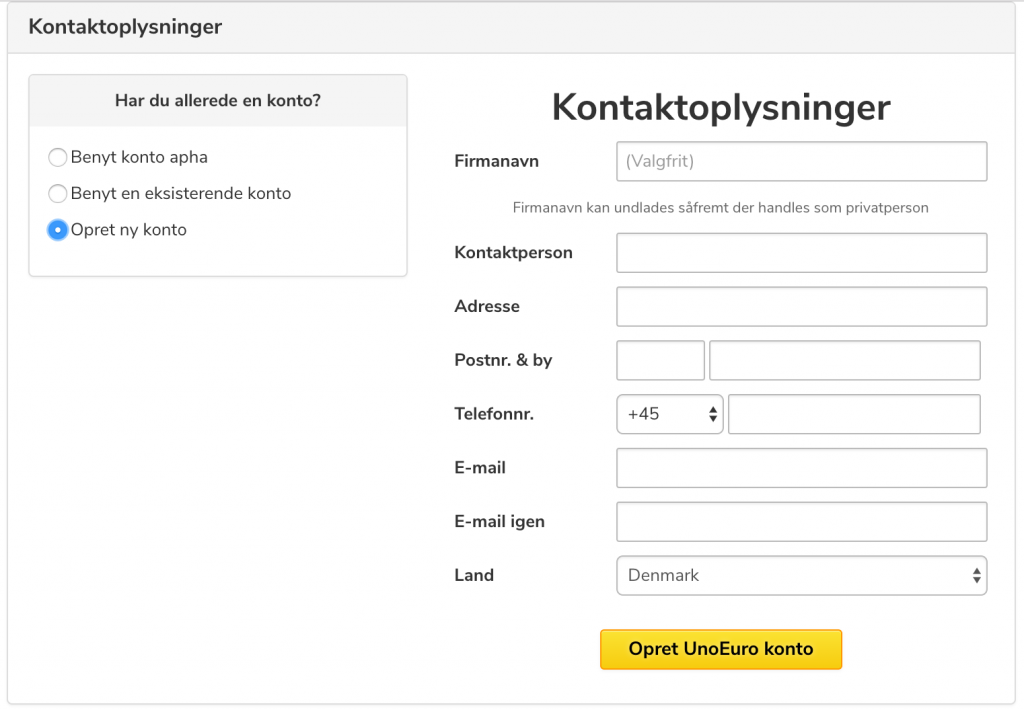The width and height of the screenshot is (1024, 710).
Task: Select "Opret ny konto" radio button
Action: (x=57, y=230)
